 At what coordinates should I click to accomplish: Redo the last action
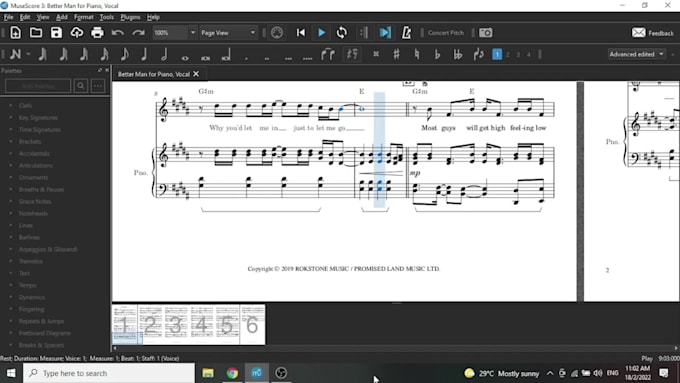[138, 33]
